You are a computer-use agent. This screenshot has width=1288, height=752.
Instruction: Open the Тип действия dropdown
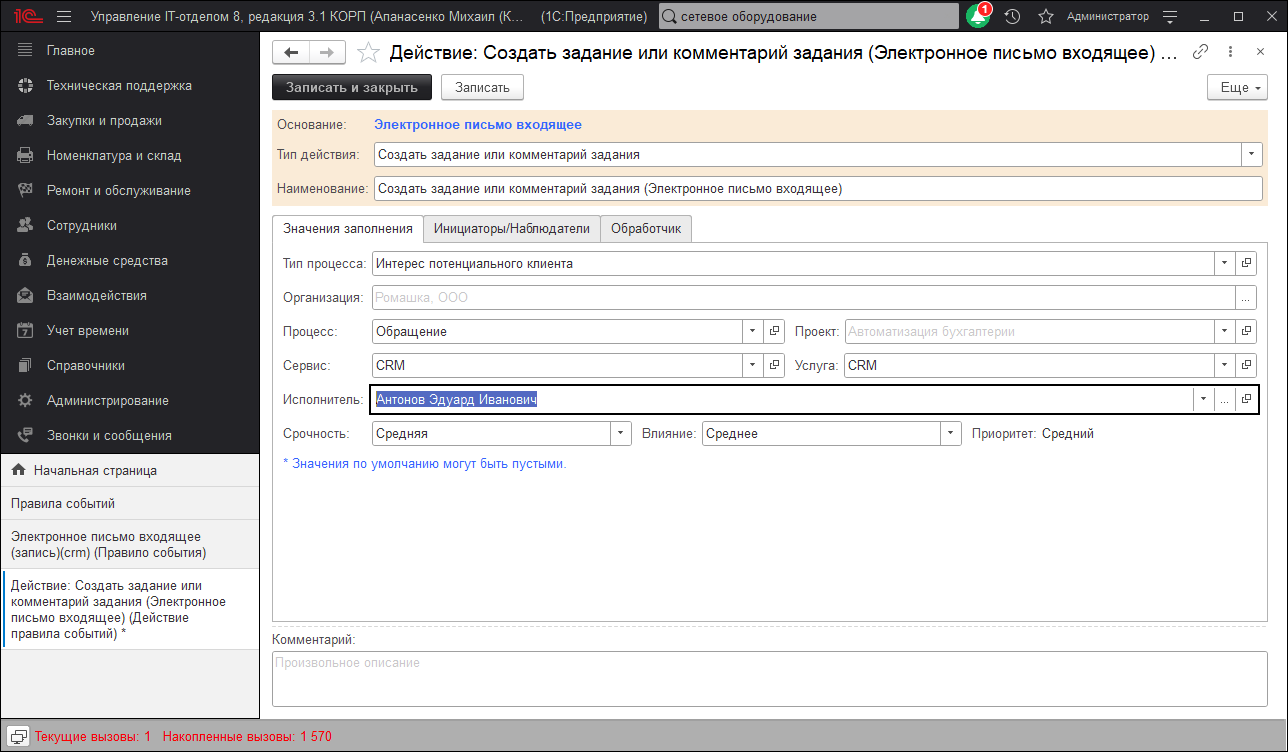1251,155
